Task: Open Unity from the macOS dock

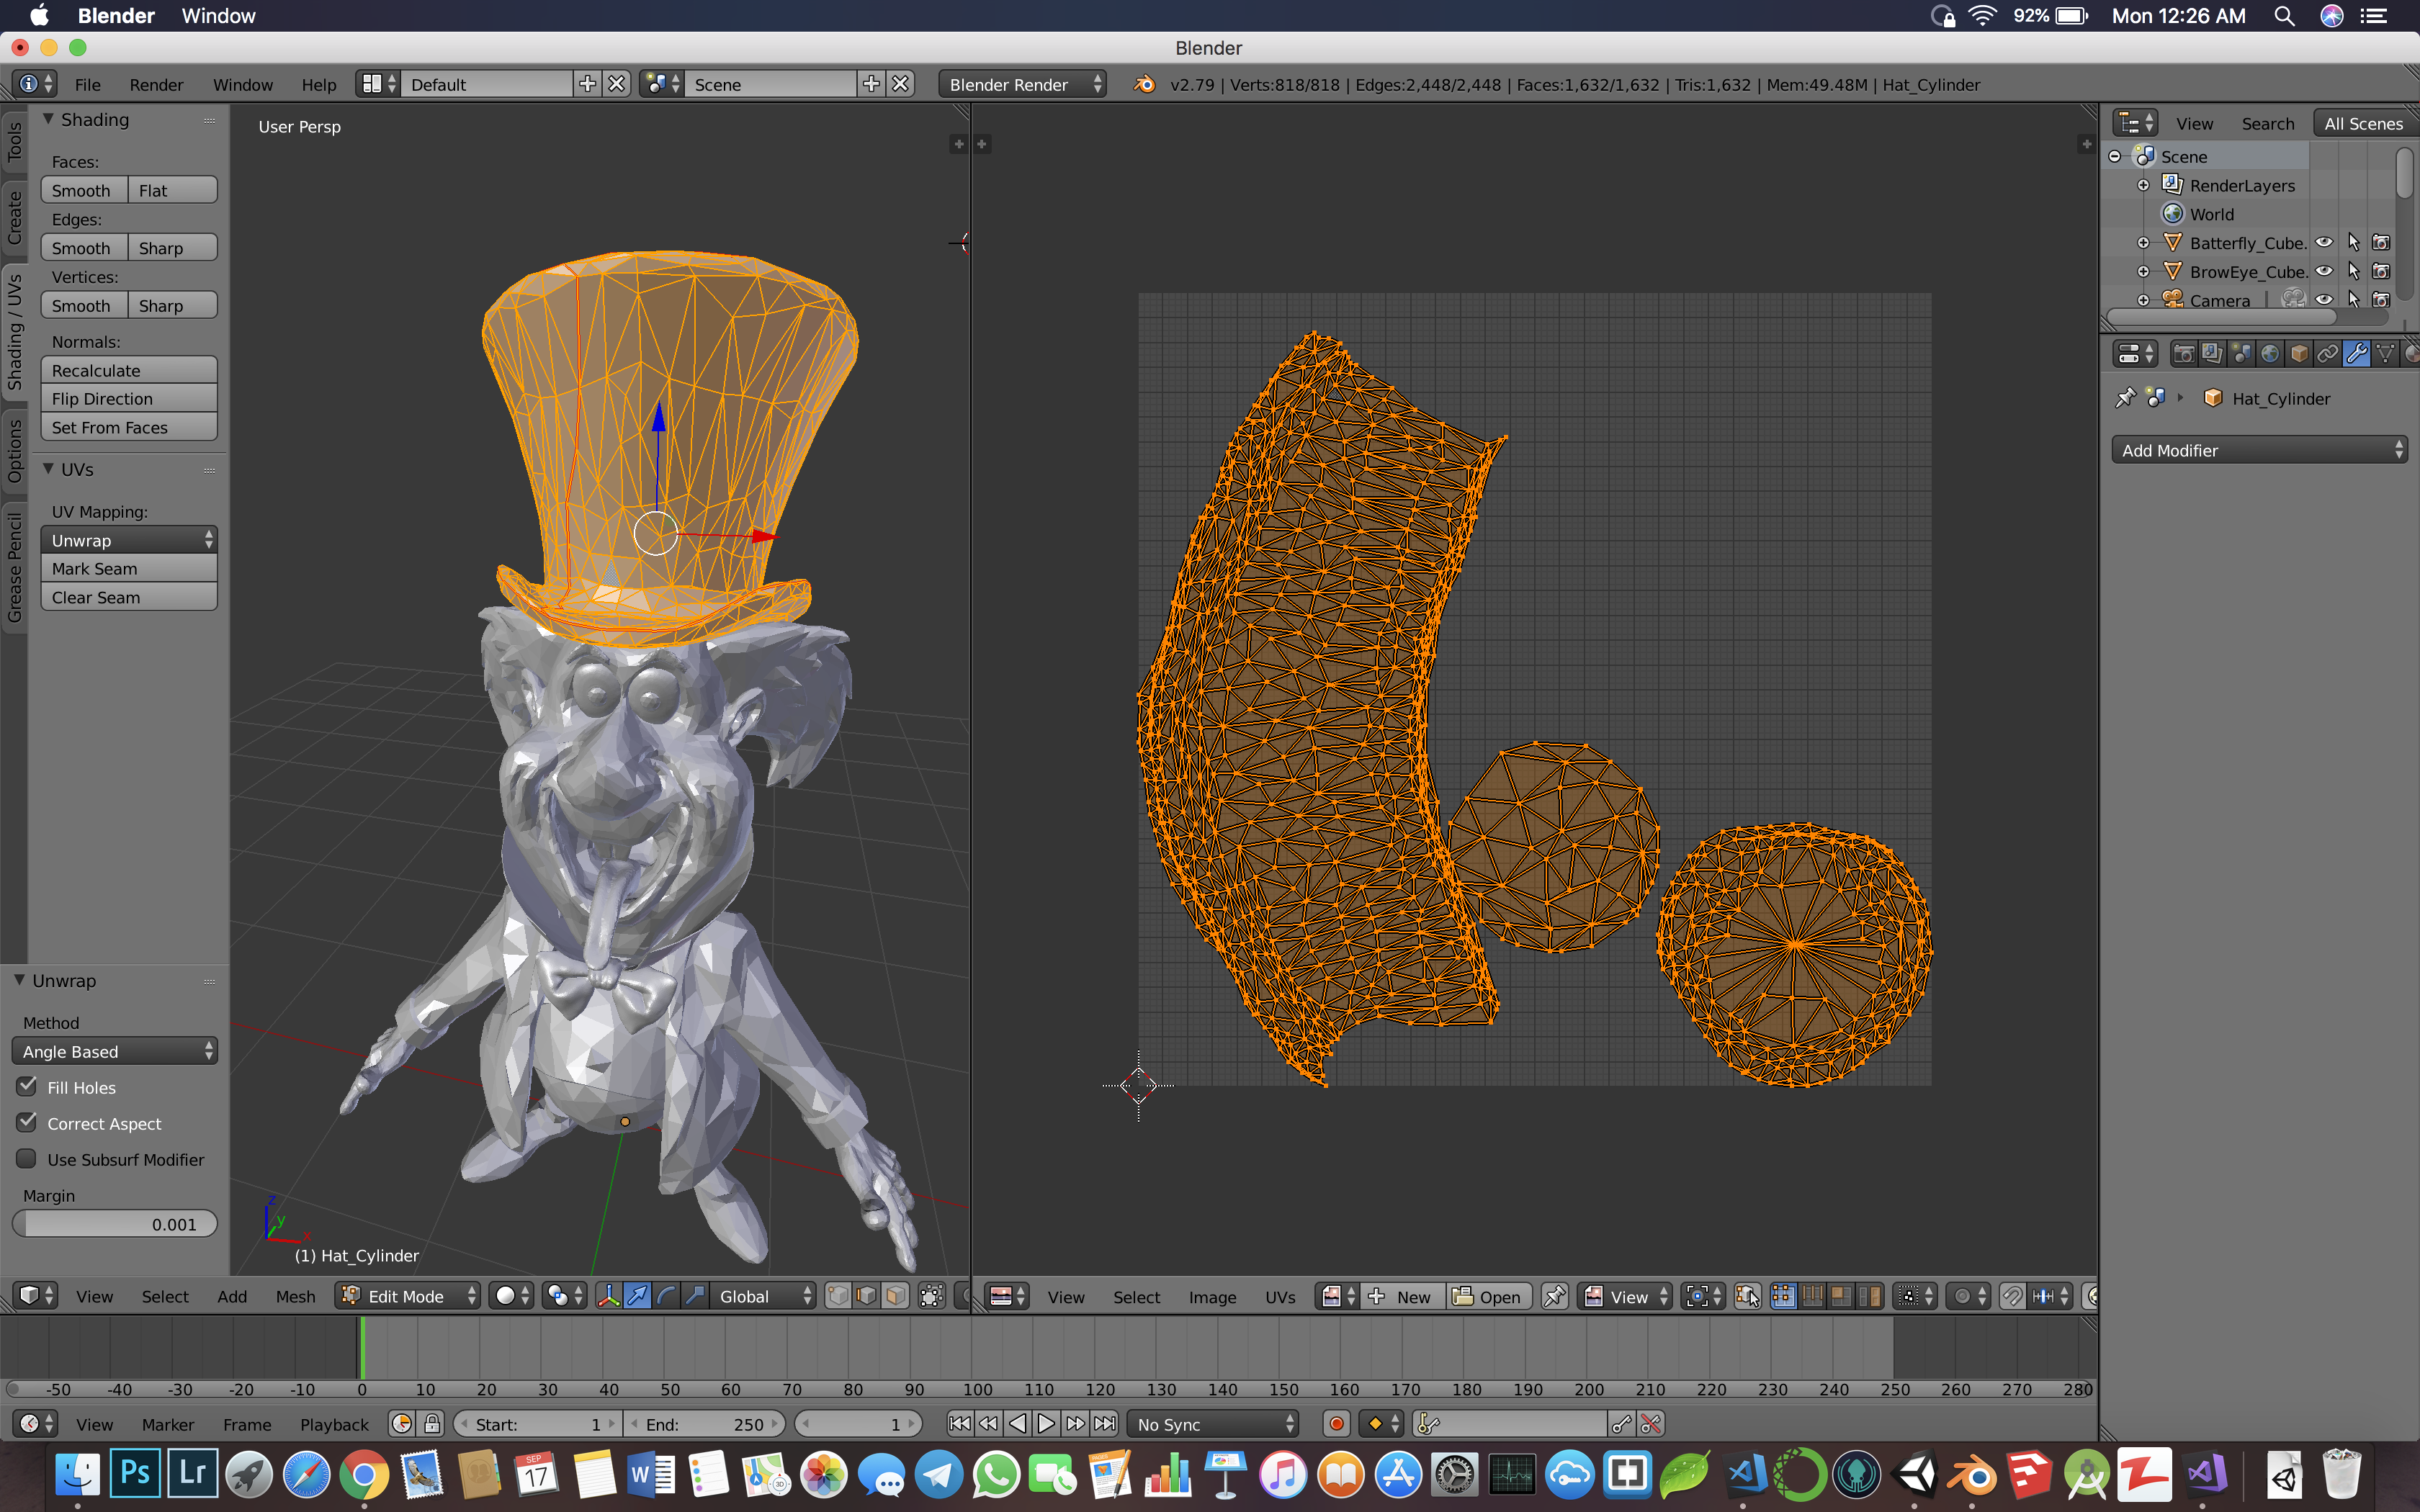Action: pyautogui.click(x=1915, y=1475)
